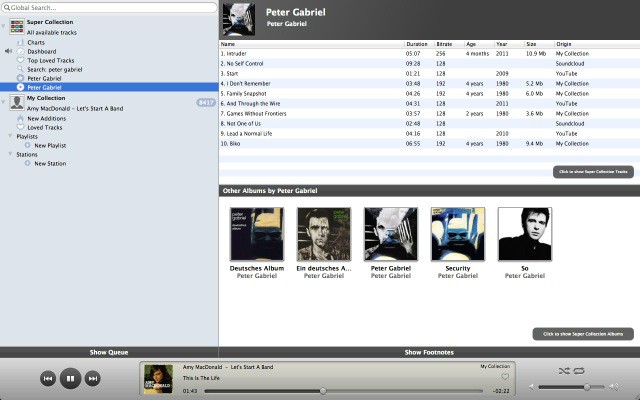The width and height of the screenshot is (640, 400).
Task: Open Top Loved Tracks
Action: [51, 60]
